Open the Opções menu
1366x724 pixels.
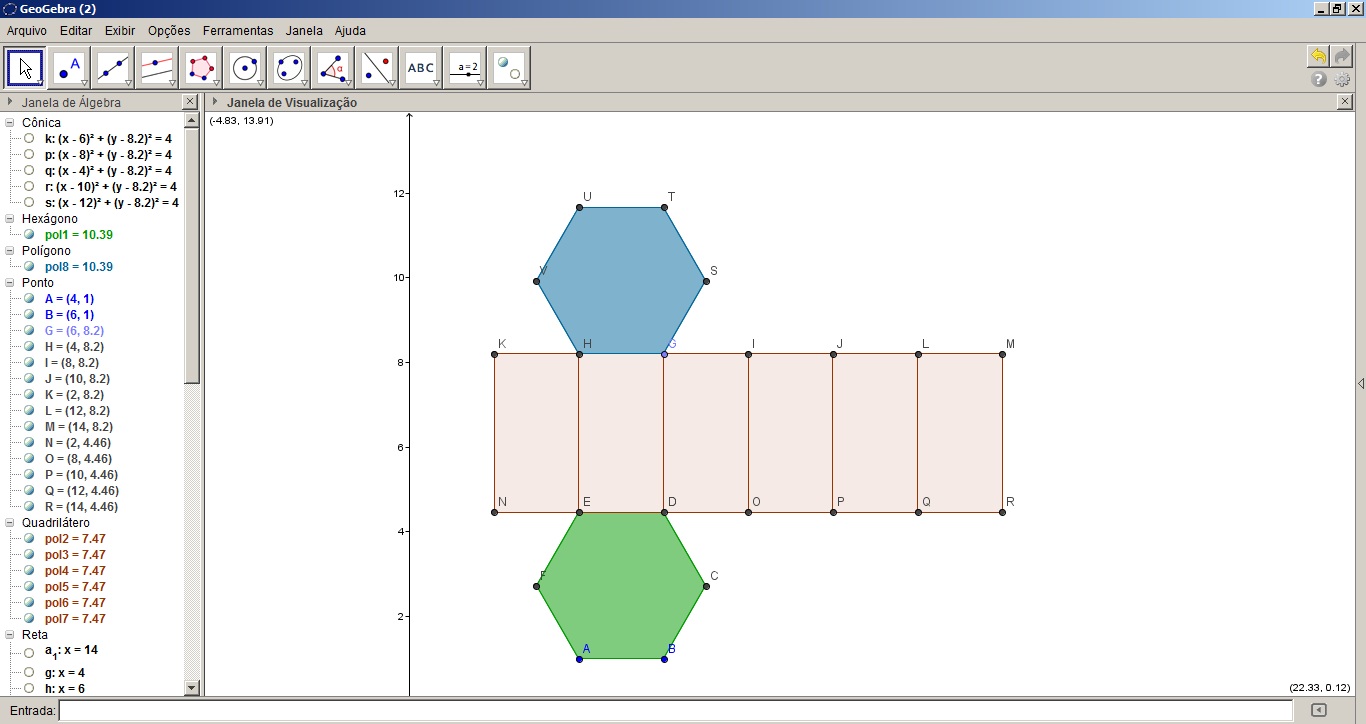169,31
